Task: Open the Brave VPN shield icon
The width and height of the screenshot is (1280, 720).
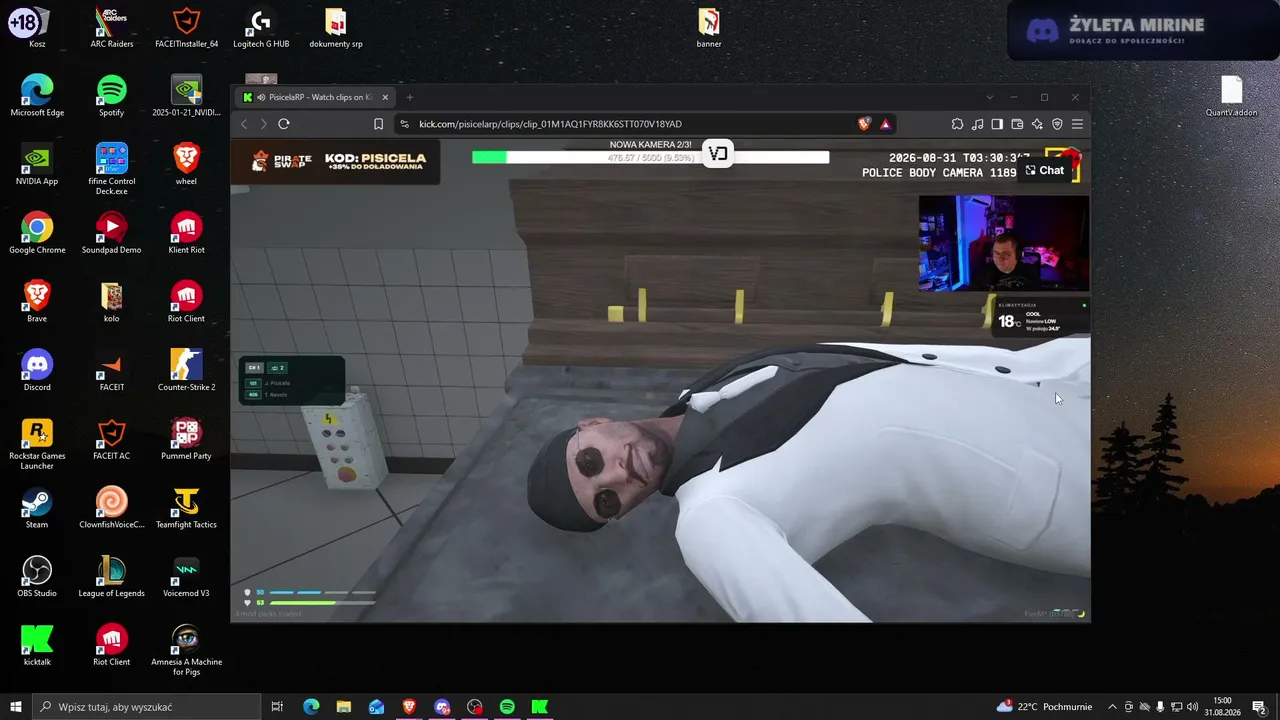Action: point(1057,124)
